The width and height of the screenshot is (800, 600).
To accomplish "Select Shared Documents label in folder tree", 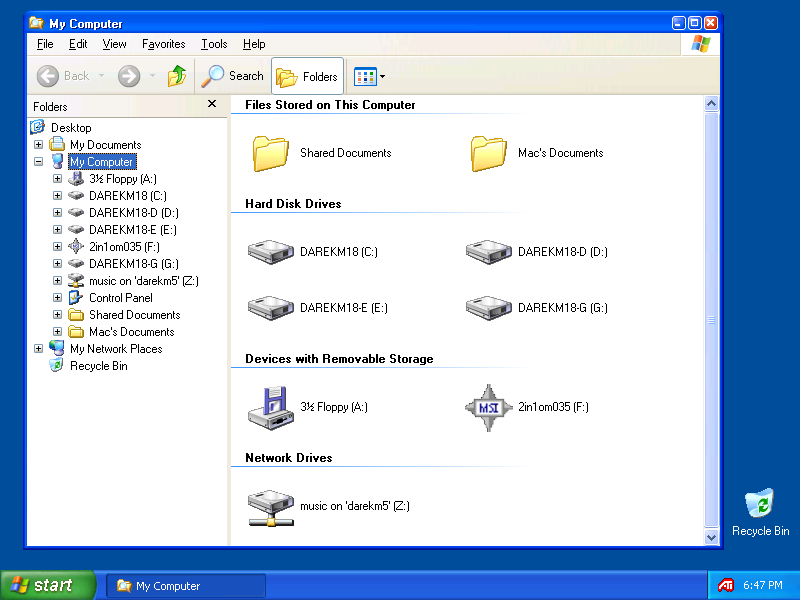I will point(135,315).
